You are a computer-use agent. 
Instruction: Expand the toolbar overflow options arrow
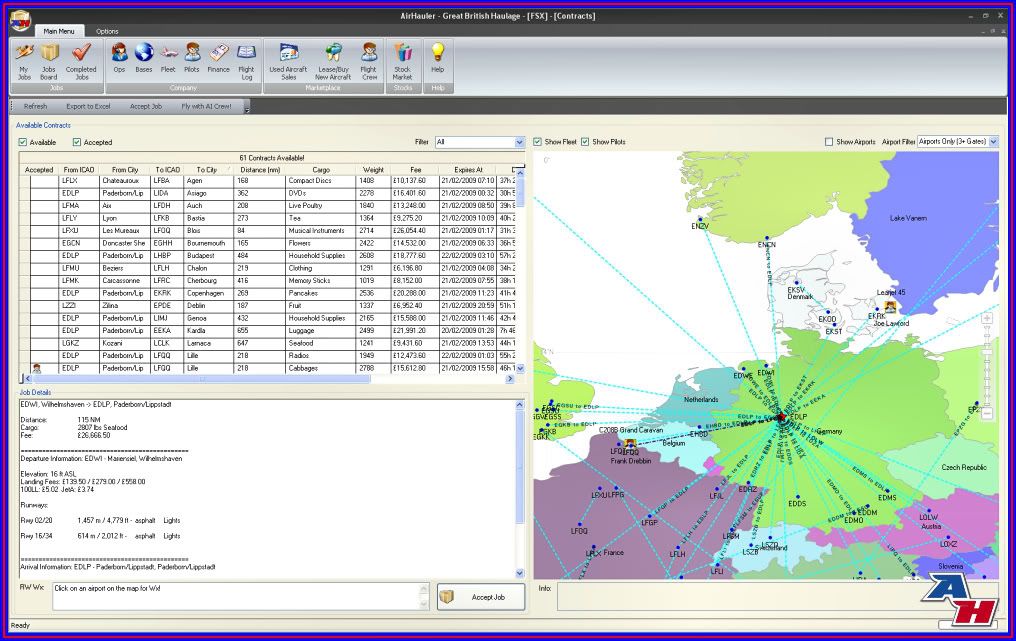pos(247,109)
